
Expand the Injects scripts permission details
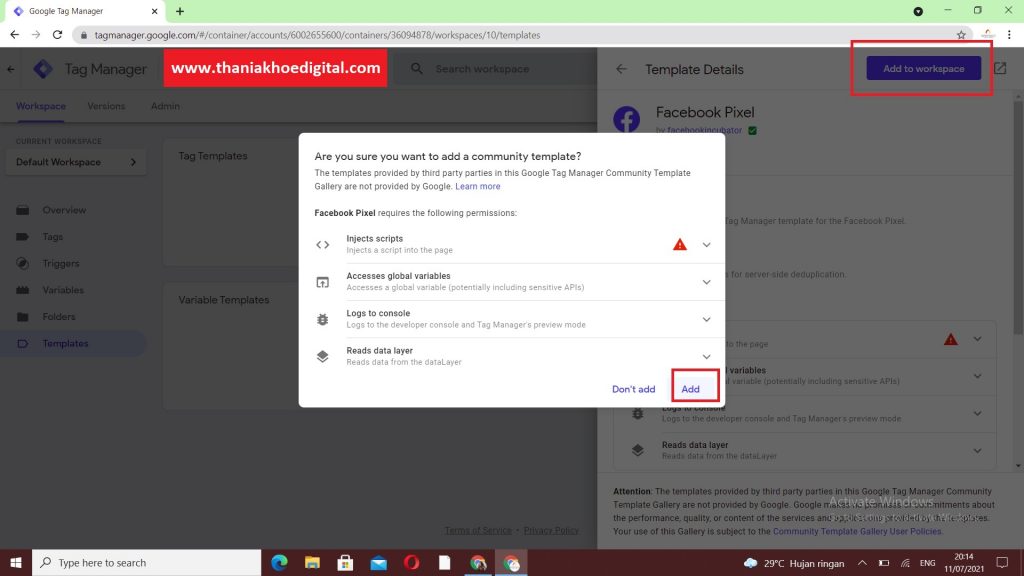(x=706, y=244)
